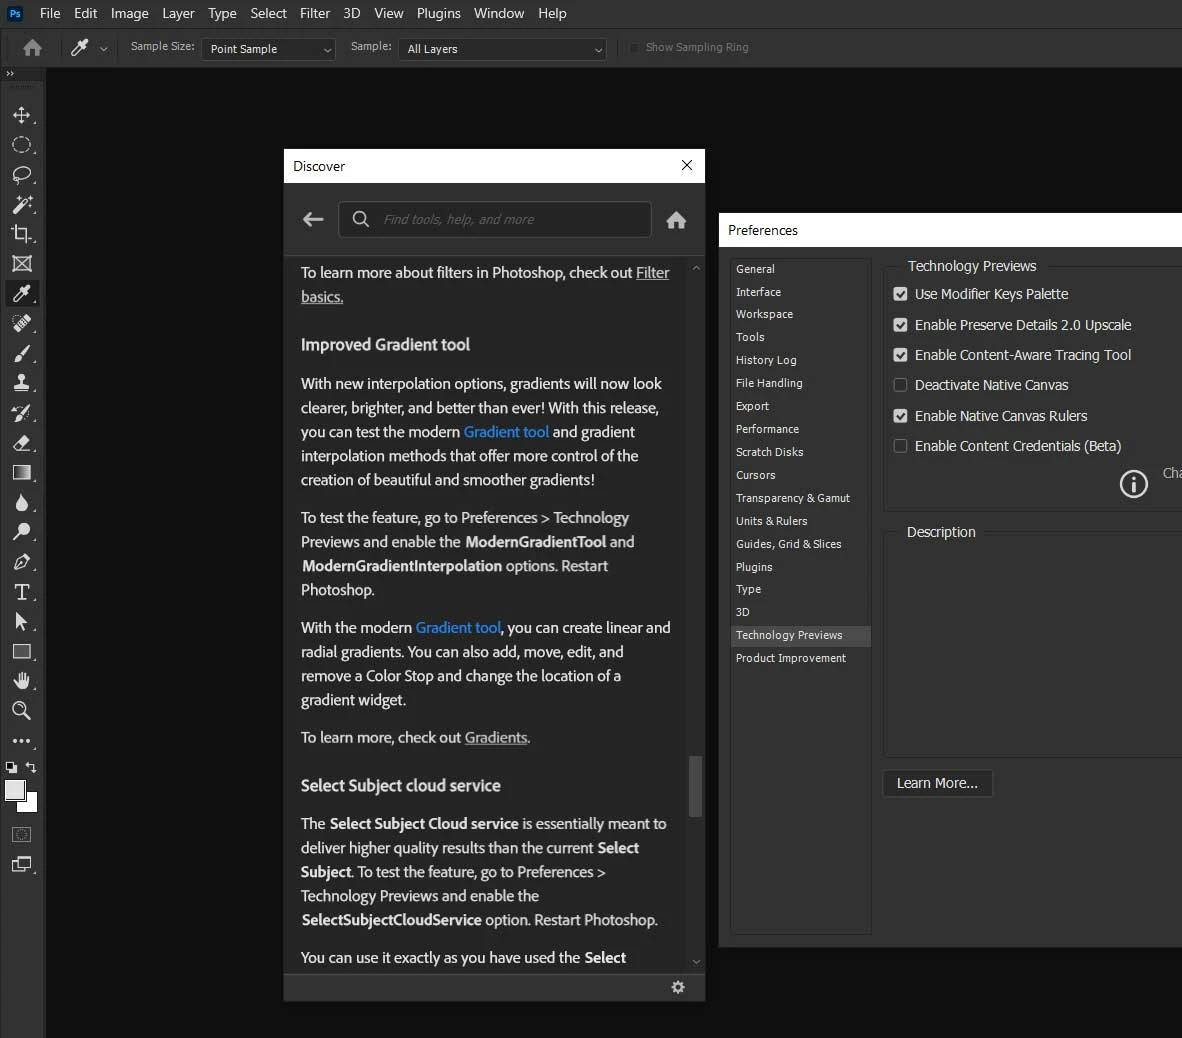The height and width of the screenshot is (1038, 1182).
Task: Select the Dodge tool
Action: [22, 532]
